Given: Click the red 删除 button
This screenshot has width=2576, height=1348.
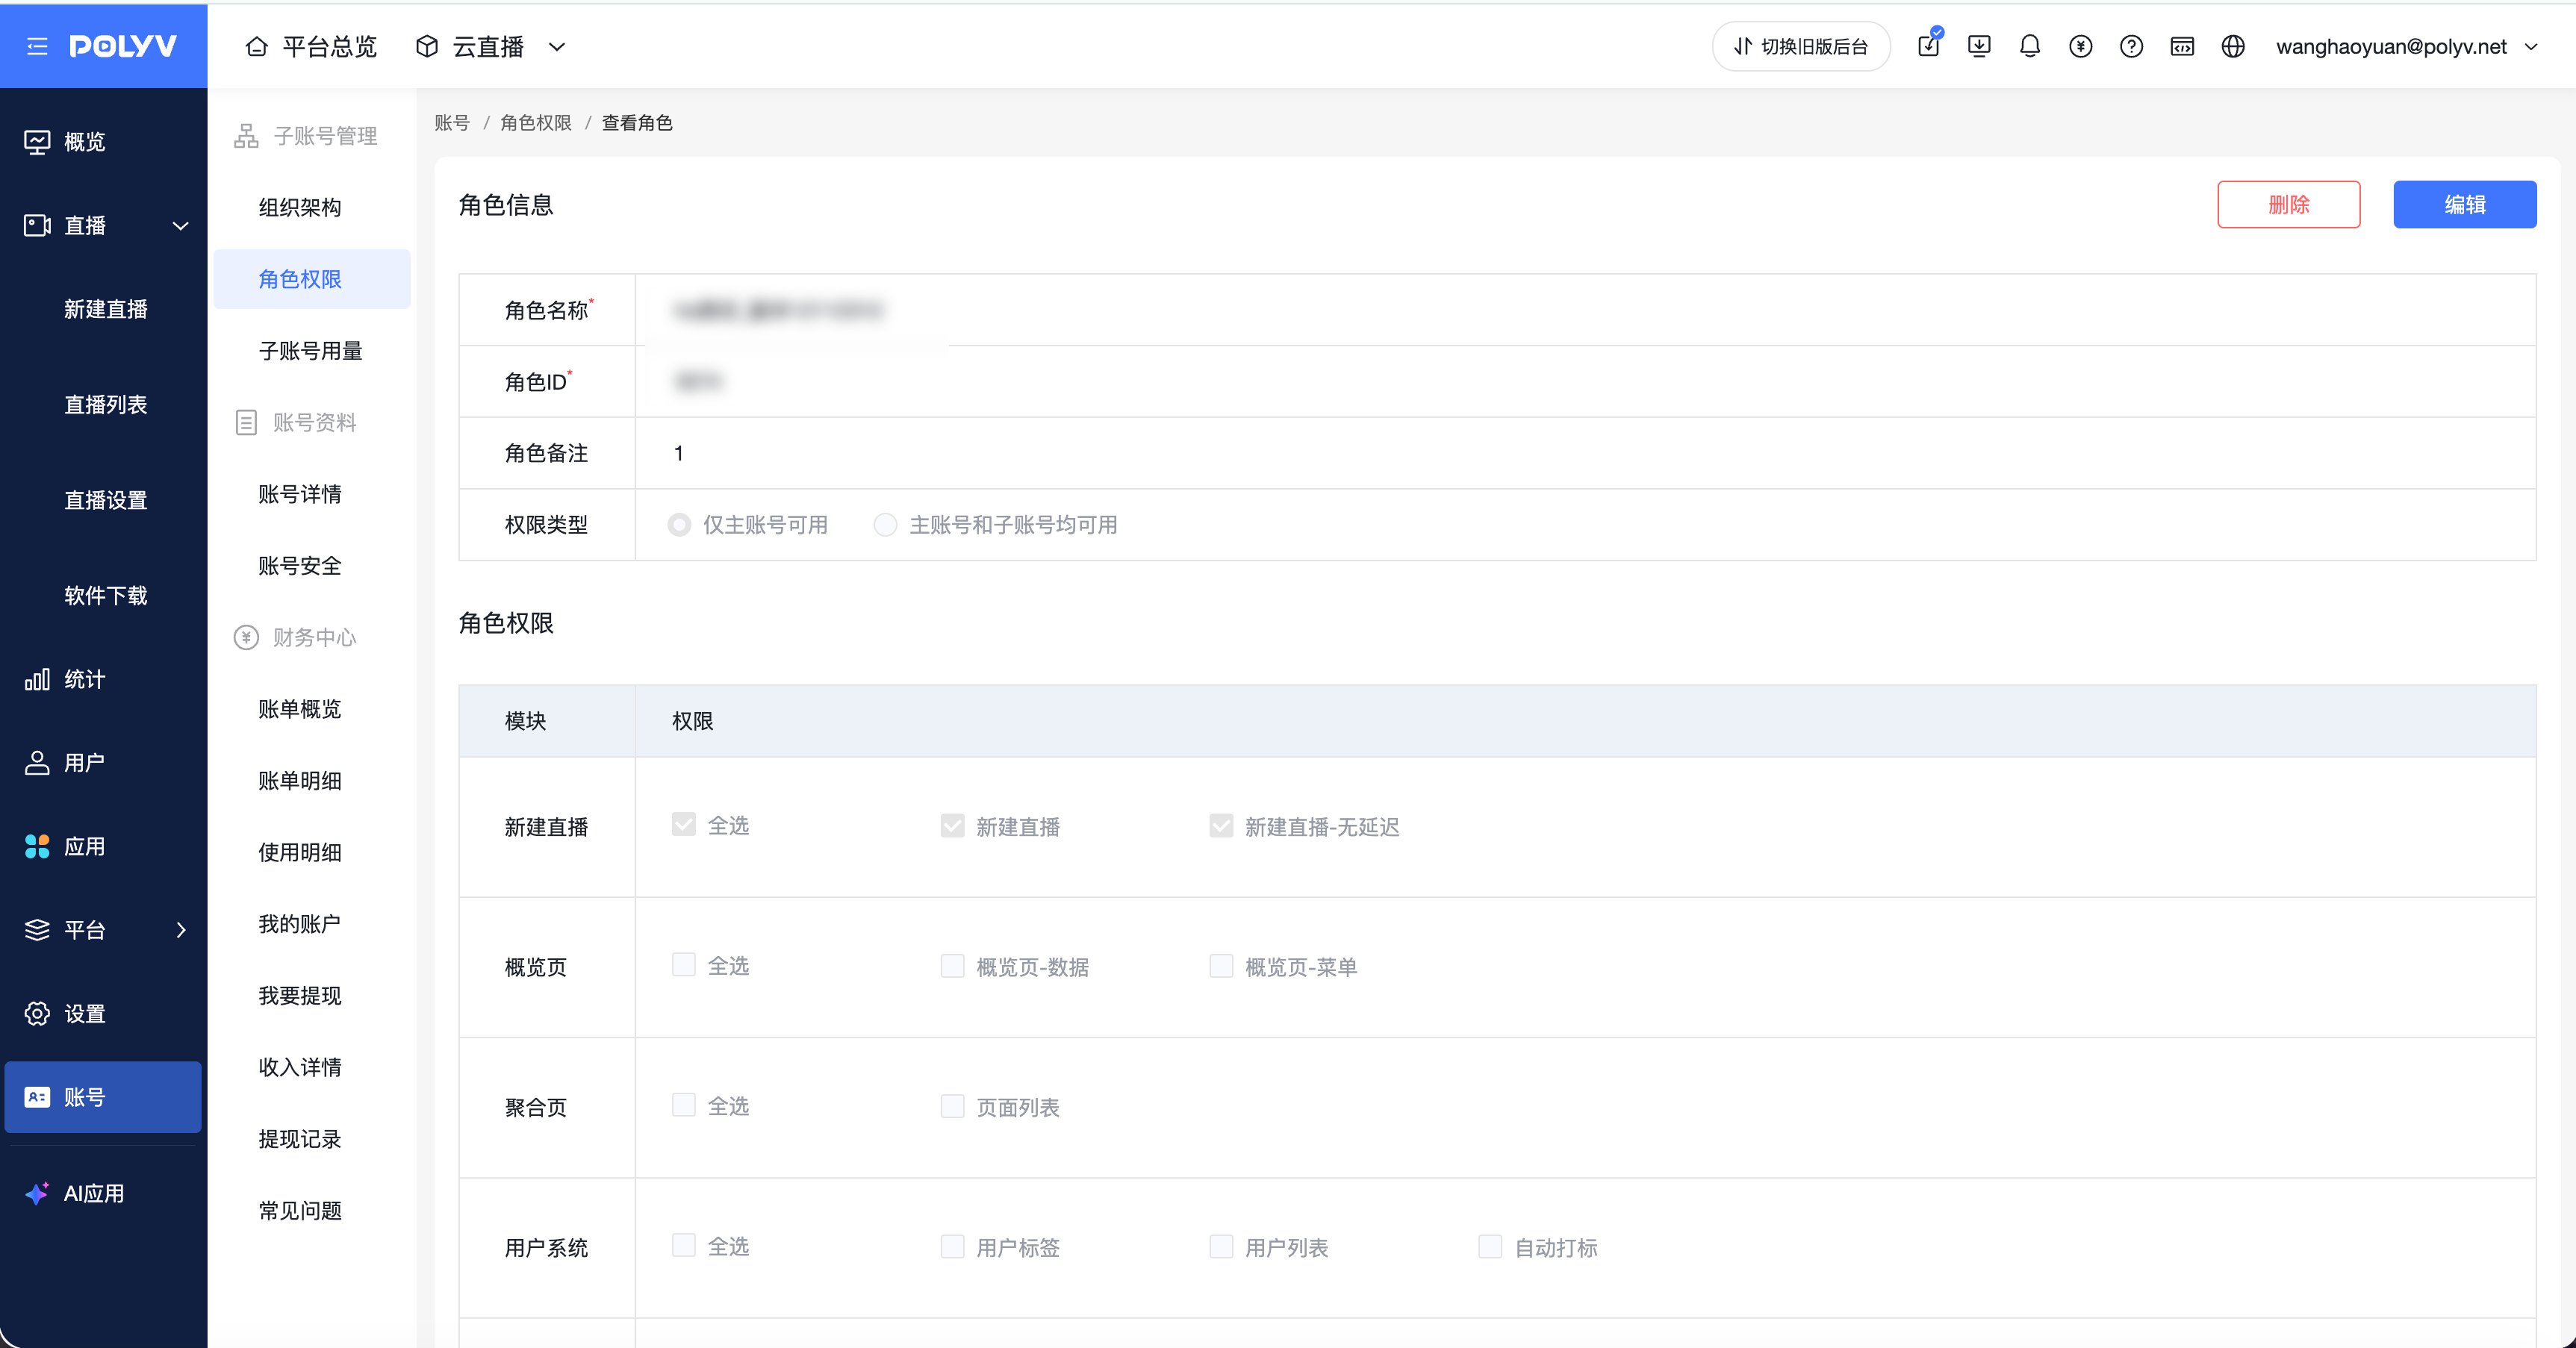Looking at the screenshot, I should 2288,204.
